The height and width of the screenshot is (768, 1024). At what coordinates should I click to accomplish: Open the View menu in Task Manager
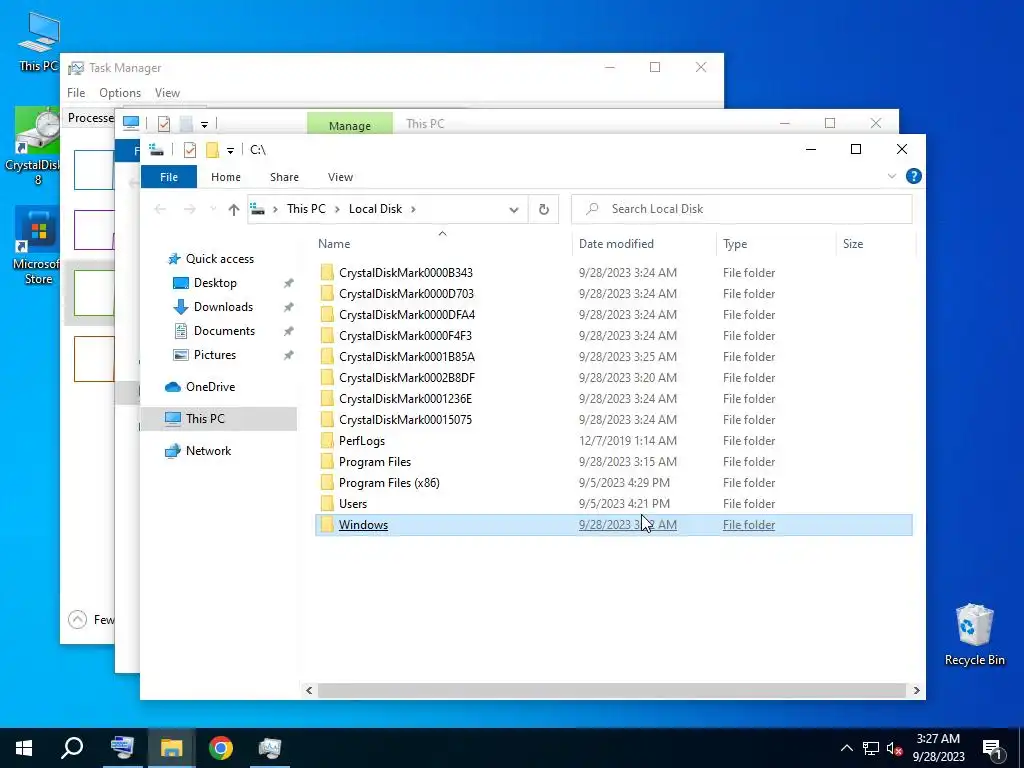pyautogui.click(x=167, y=93)
